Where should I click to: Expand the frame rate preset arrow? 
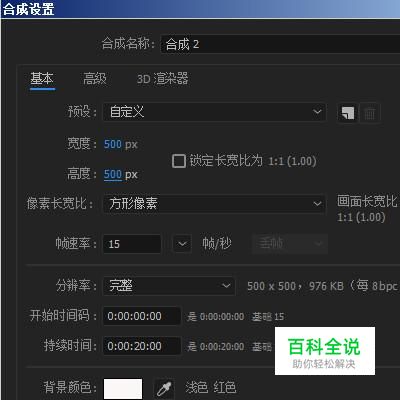[182, 244]
